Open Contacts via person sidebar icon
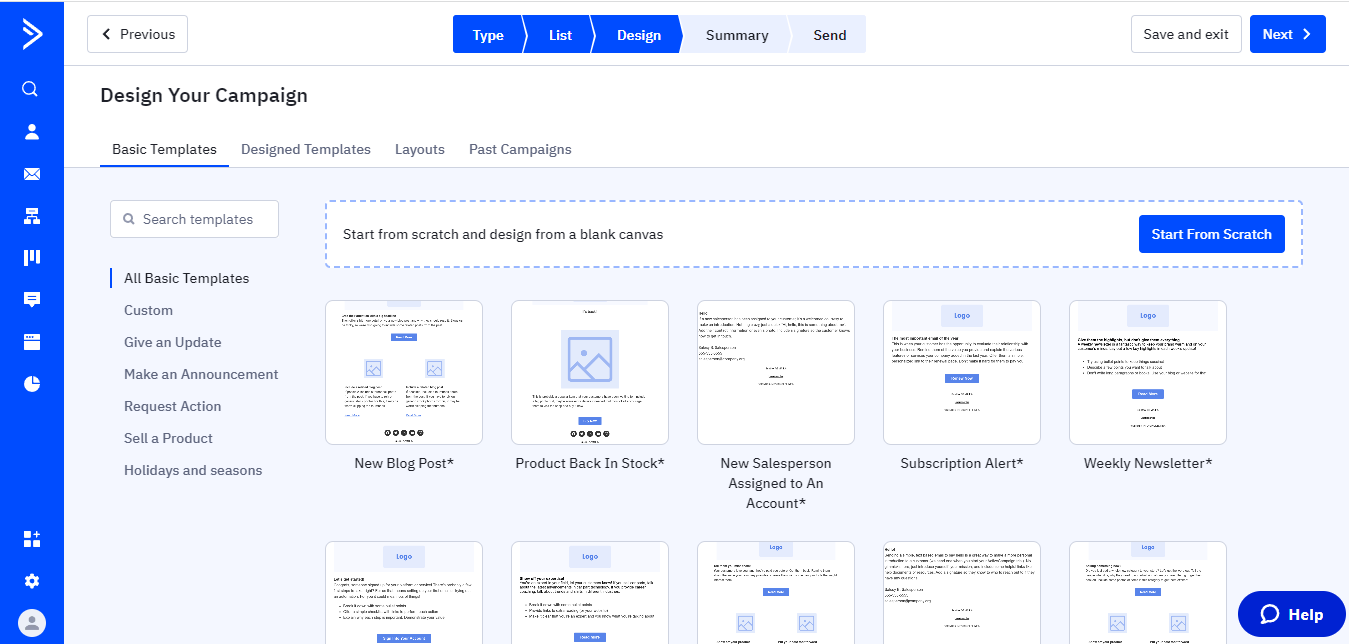The width and height of the screenshot is (1349, 644). click(32, 131)
